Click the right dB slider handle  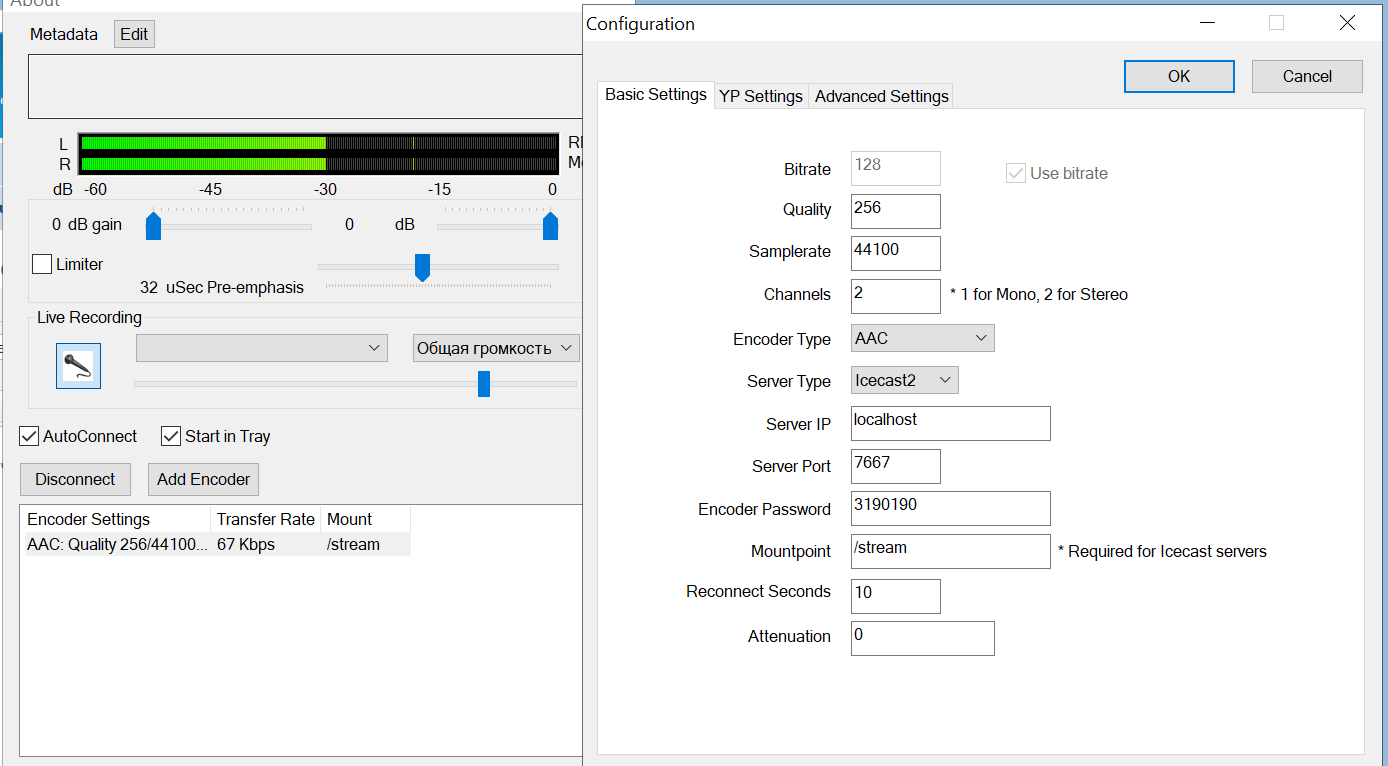click(x=550, y=226)
